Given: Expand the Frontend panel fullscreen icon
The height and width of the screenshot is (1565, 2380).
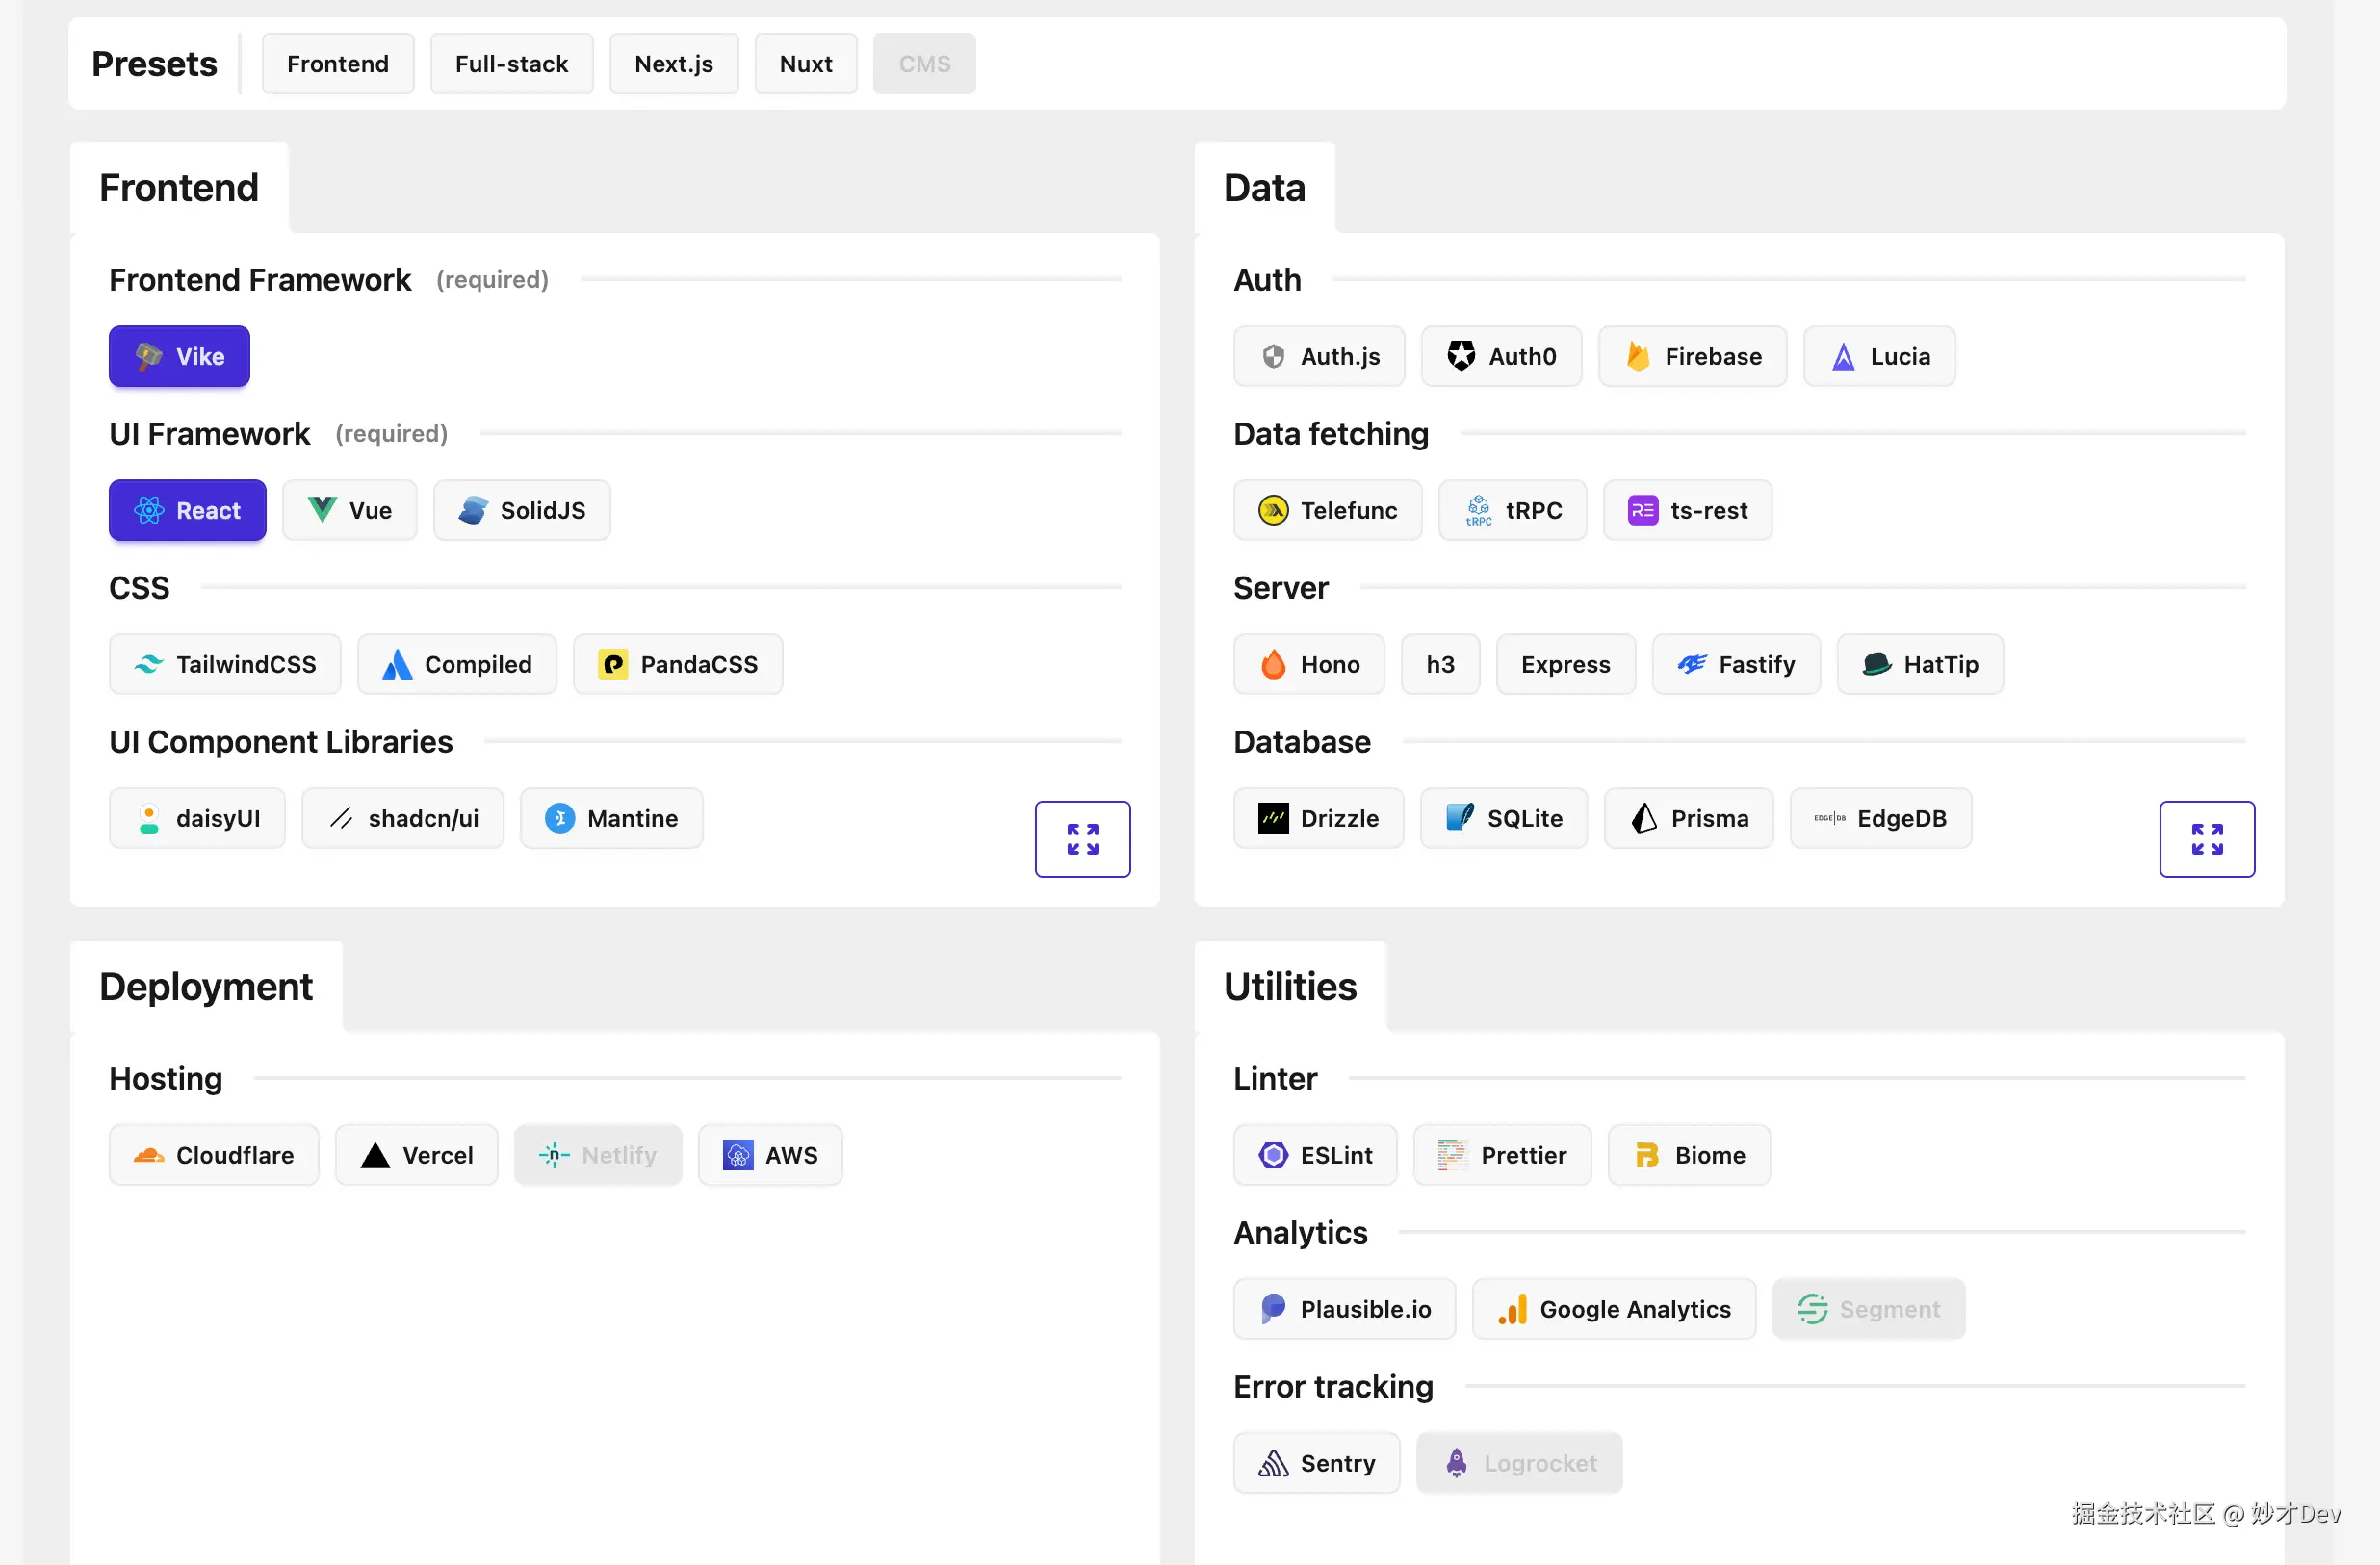Looking at the screenshot, I should [x=1082, y=838].
